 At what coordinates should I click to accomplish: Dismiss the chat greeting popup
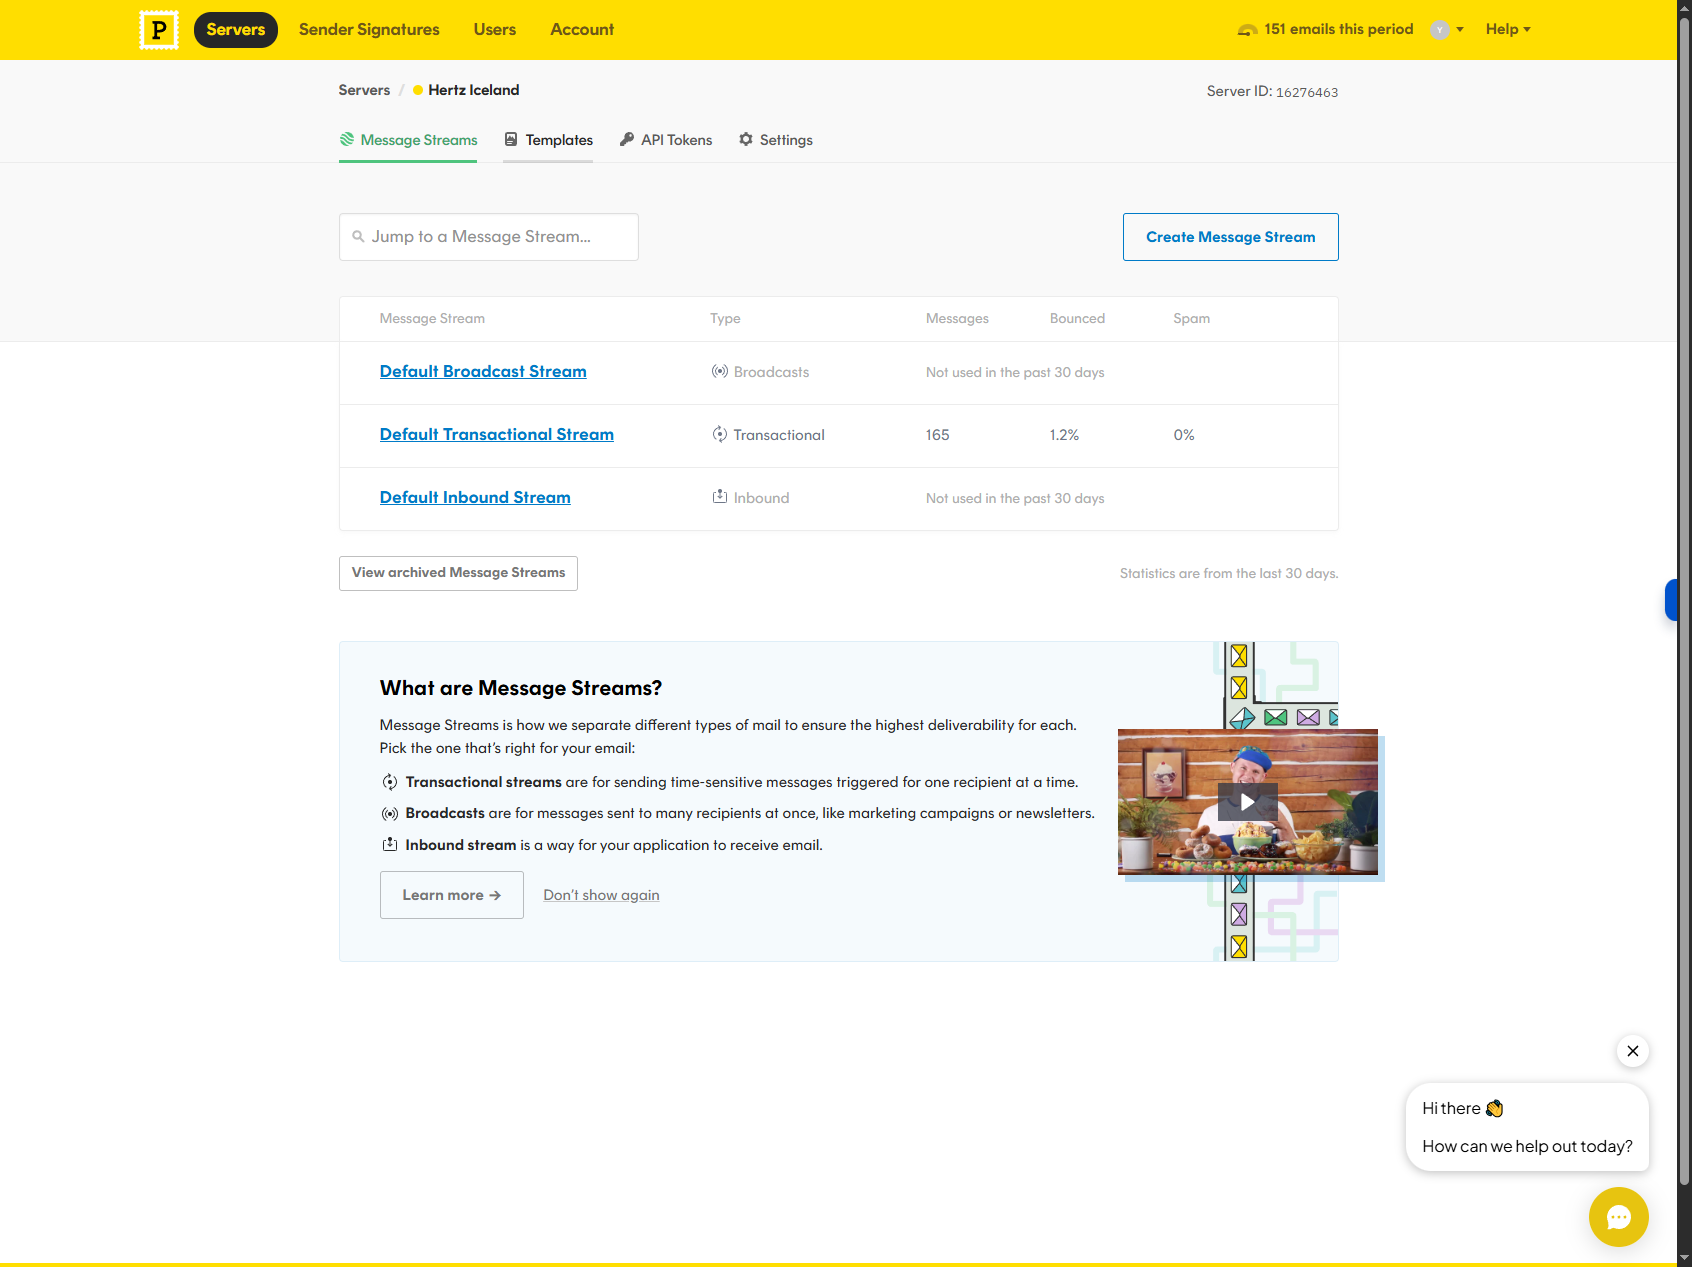coord(1632,1050)
